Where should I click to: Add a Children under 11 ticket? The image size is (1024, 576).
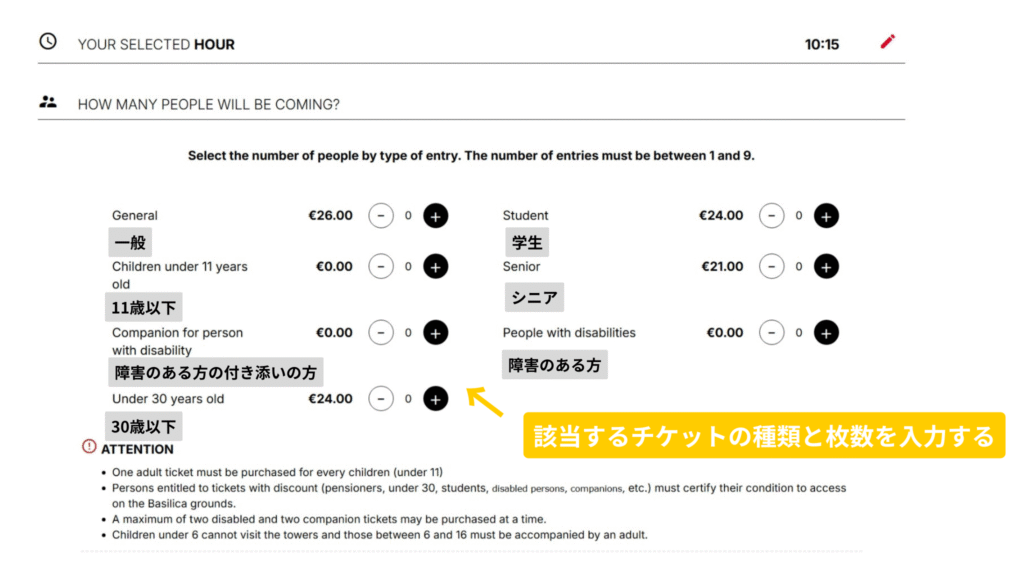tap(436, 266)
